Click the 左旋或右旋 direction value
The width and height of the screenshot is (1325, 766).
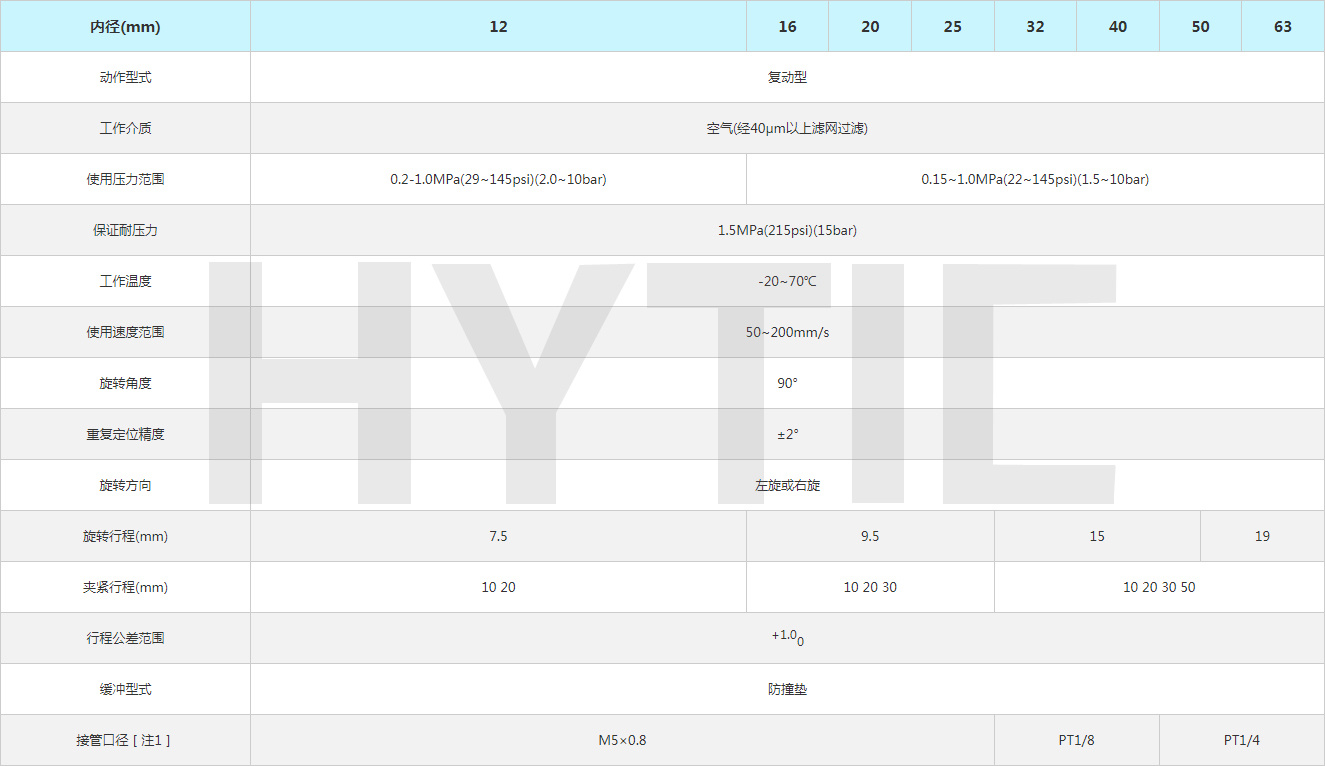787,485
